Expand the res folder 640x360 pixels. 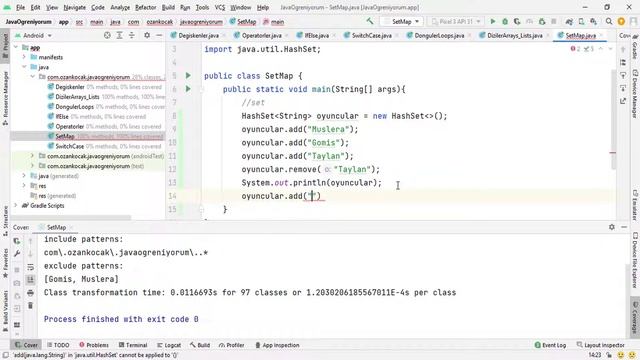24,186
